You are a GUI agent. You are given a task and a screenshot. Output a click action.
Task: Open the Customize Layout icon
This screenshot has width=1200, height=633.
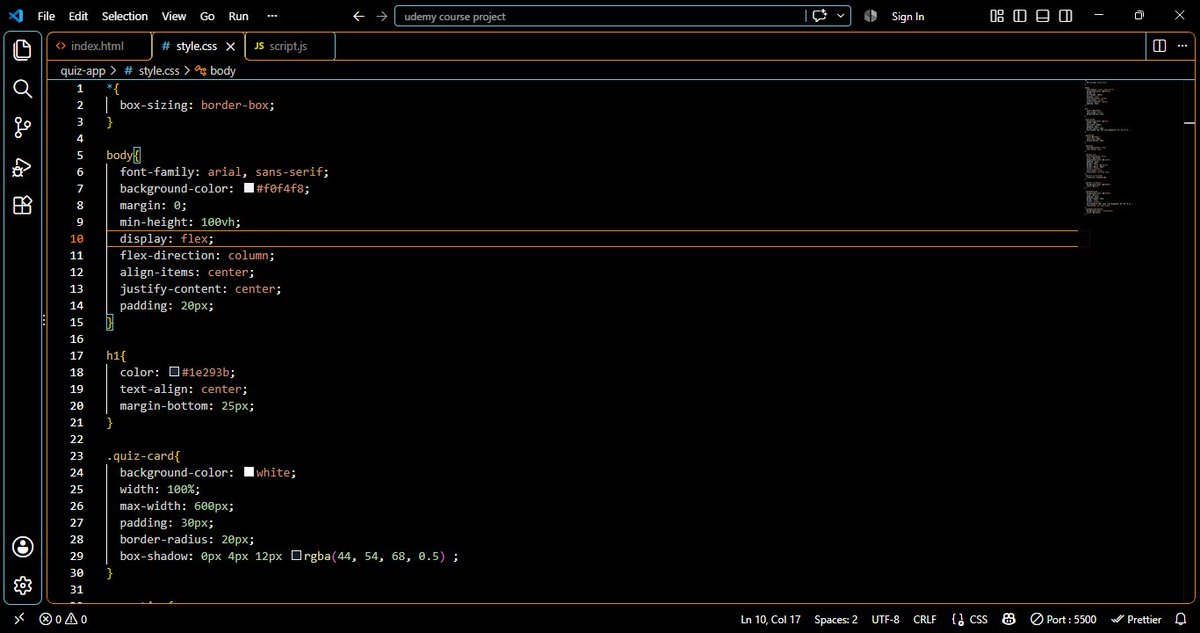[x=997, y=16]
